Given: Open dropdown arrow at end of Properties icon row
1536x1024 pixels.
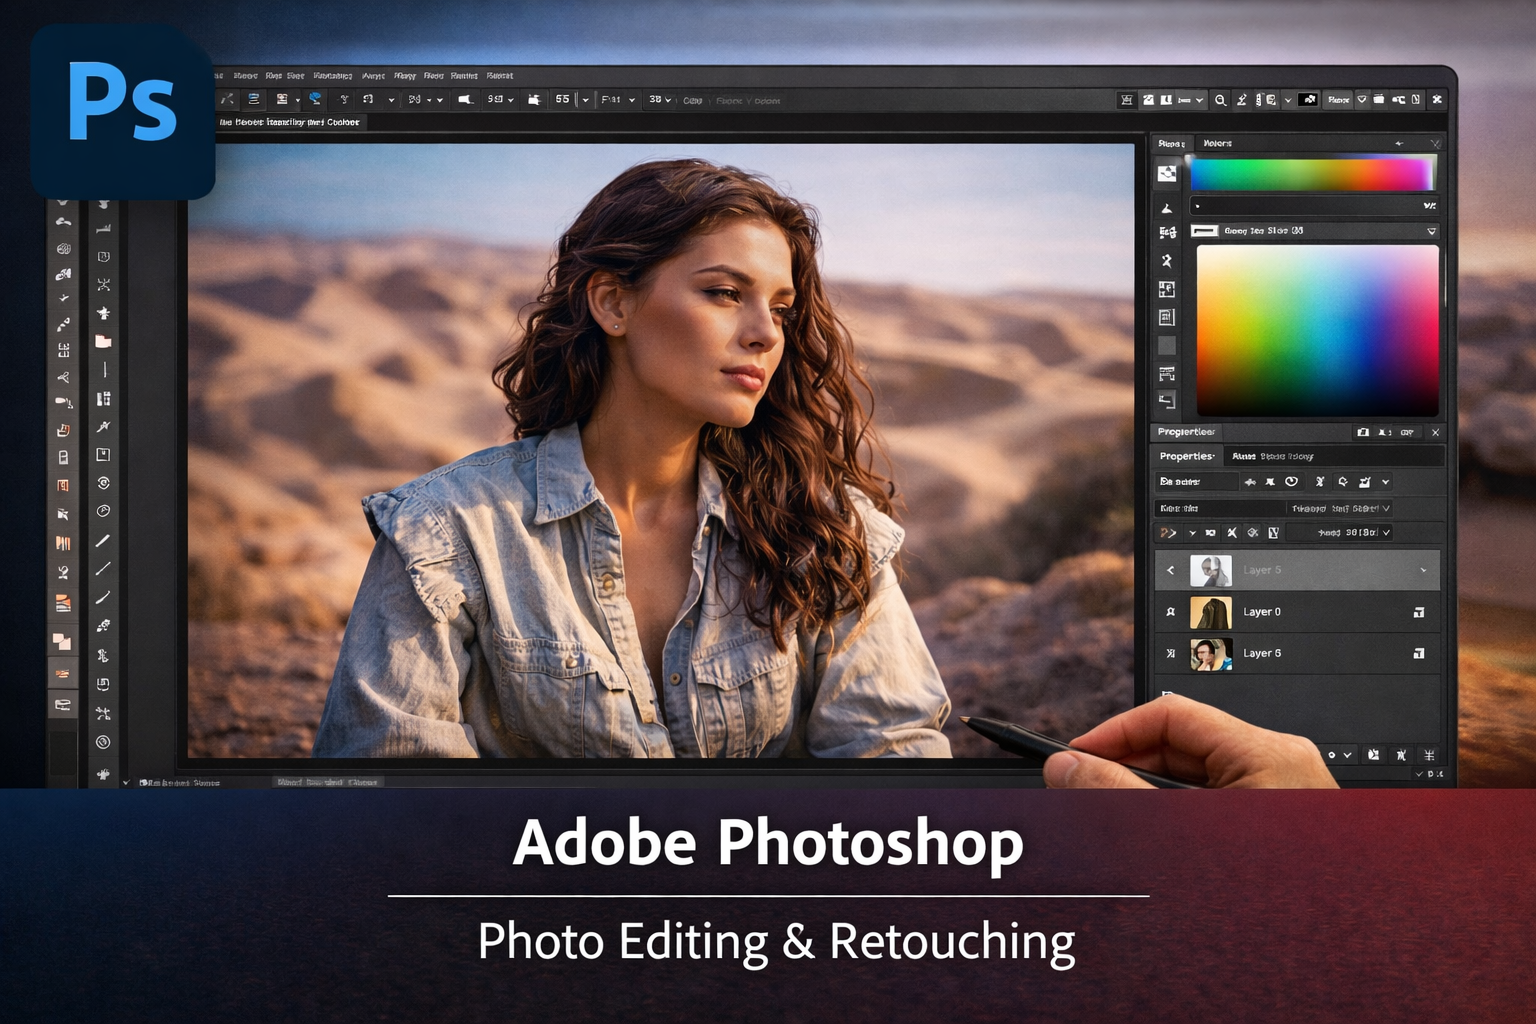Looking at the screenshot, I should click(1385, 482).
